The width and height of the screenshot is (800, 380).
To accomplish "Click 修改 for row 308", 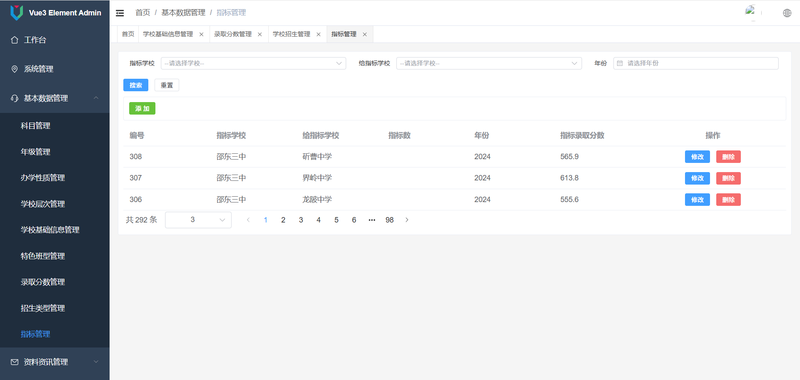I will (x=697, y=157).
